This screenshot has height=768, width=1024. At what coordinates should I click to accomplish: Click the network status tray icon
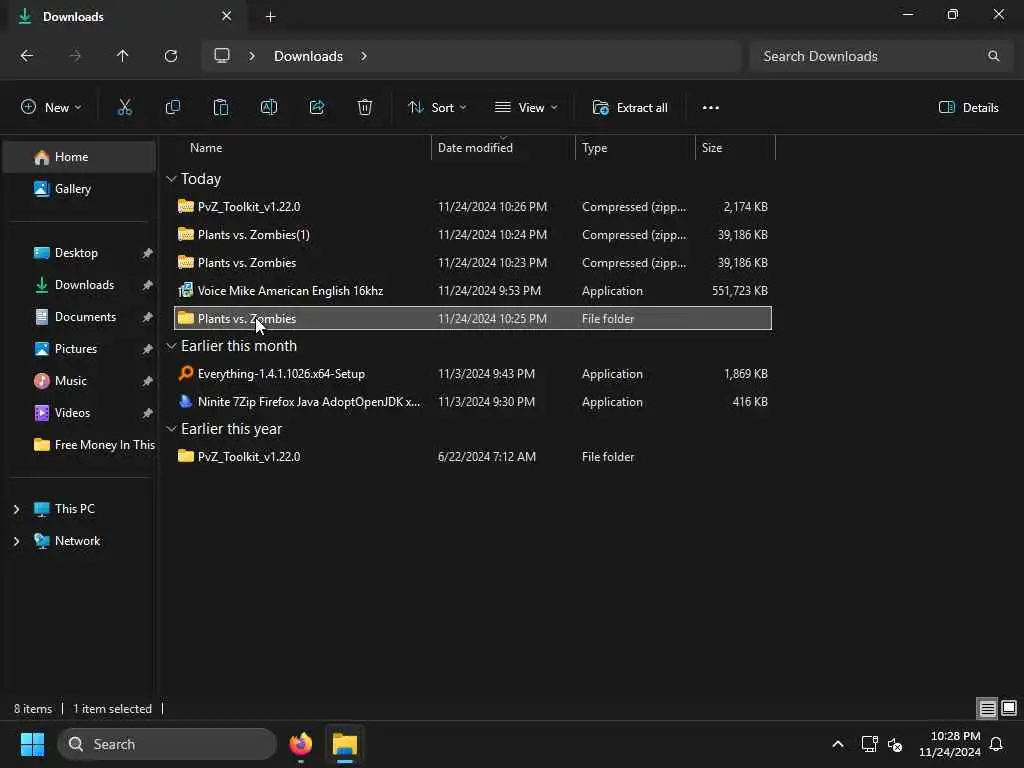coord(869,744)
